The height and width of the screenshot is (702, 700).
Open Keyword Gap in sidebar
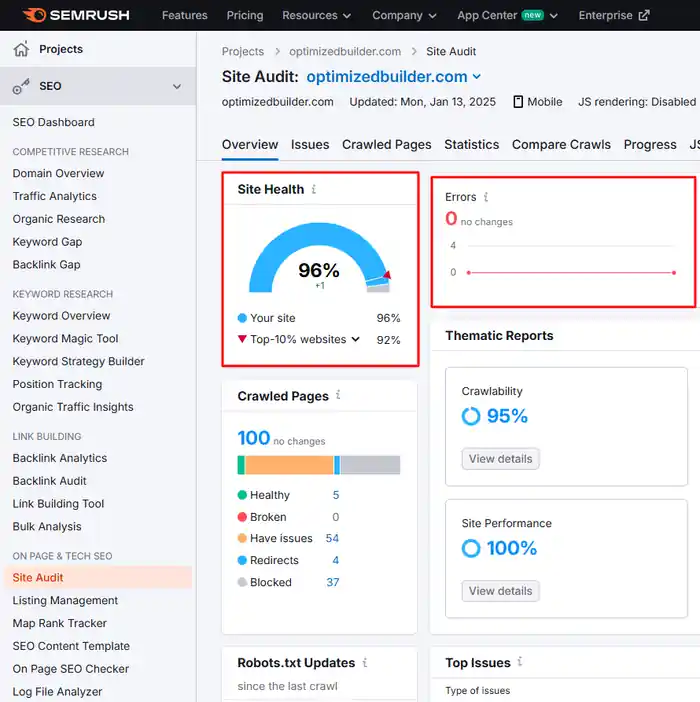tap(47, 242)
